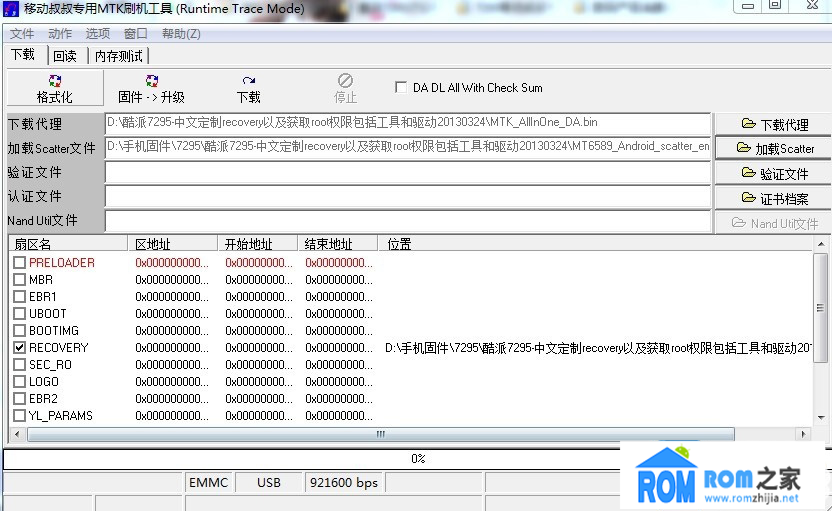Open the 帮助(Z) menu
The height and width of the screenshot is (511, 832).
pyautogui.click(x=181, y=33)
